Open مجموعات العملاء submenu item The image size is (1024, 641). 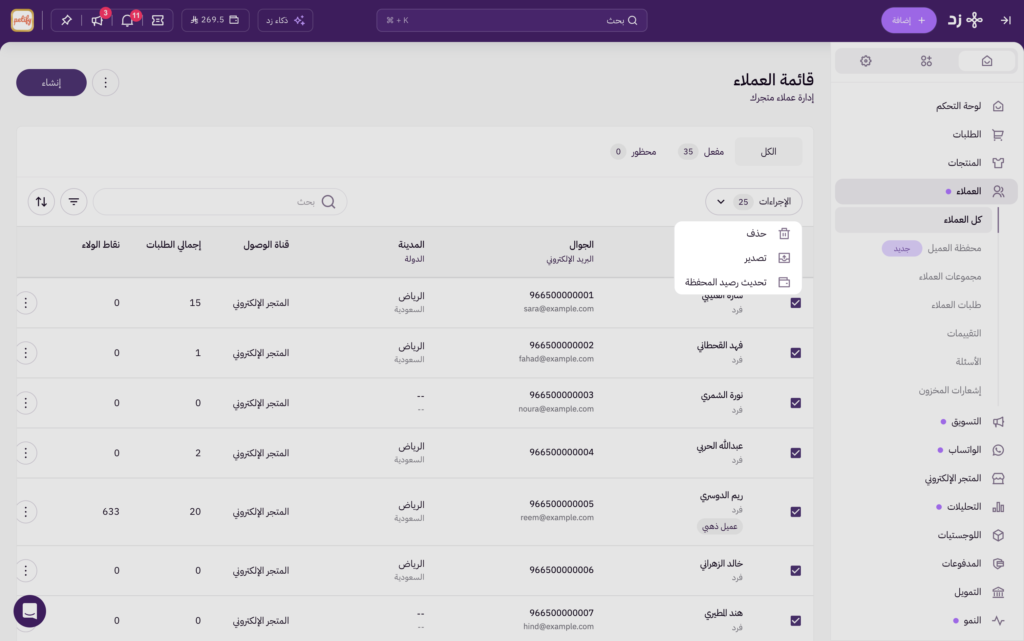click(x=950, y=276)
